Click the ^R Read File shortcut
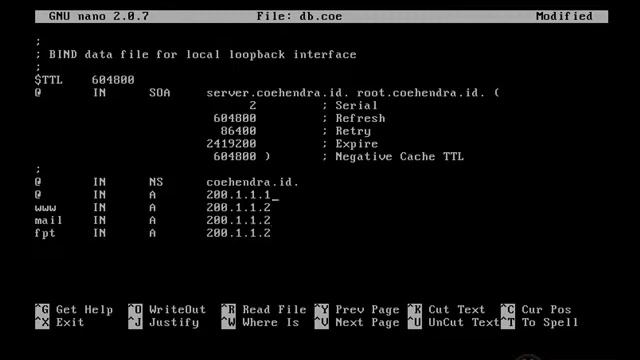Viewport: 640px width, 360px height. point(264,310)
